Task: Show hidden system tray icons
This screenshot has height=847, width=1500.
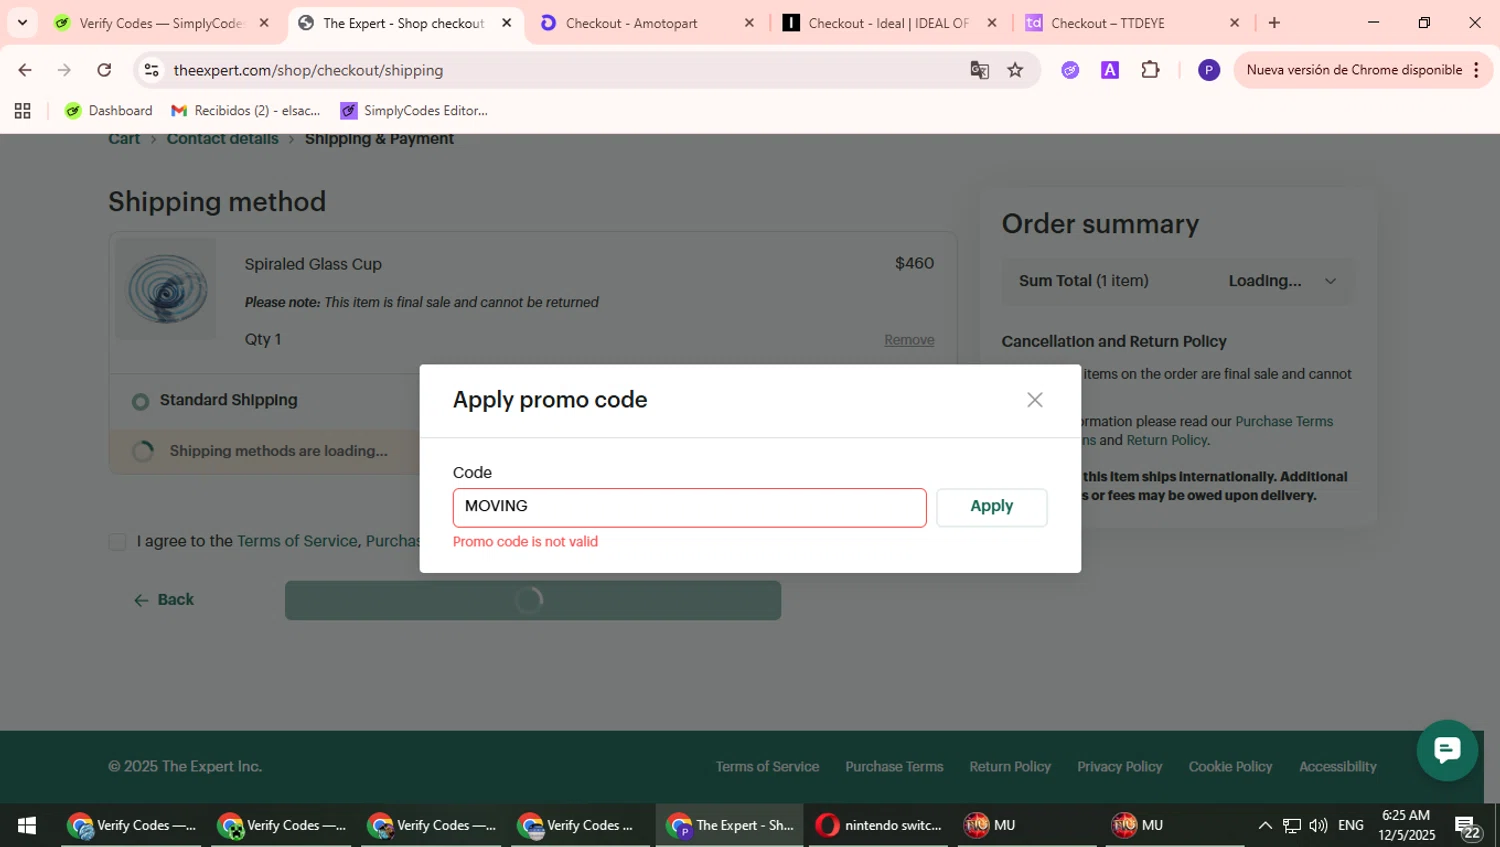Action: tap(1265, 825)
